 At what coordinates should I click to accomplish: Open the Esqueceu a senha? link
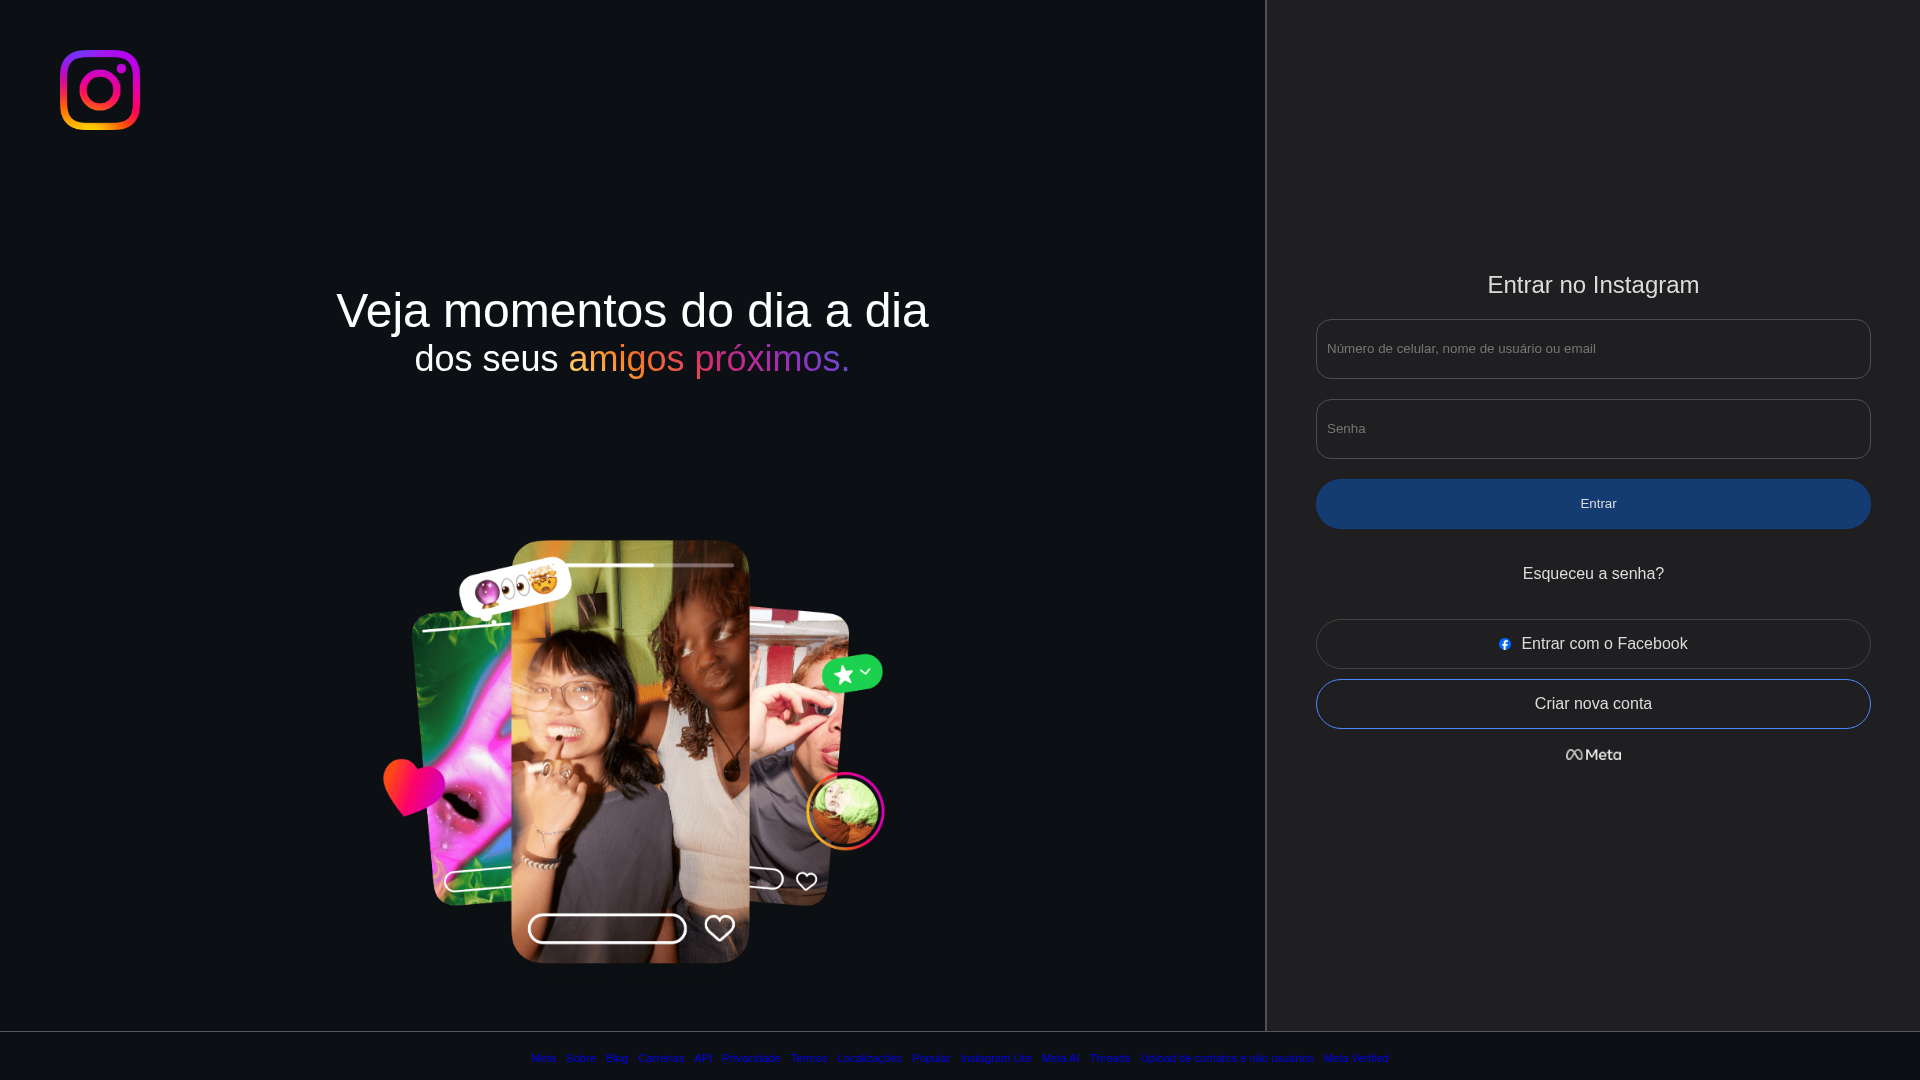[1593, 574]
